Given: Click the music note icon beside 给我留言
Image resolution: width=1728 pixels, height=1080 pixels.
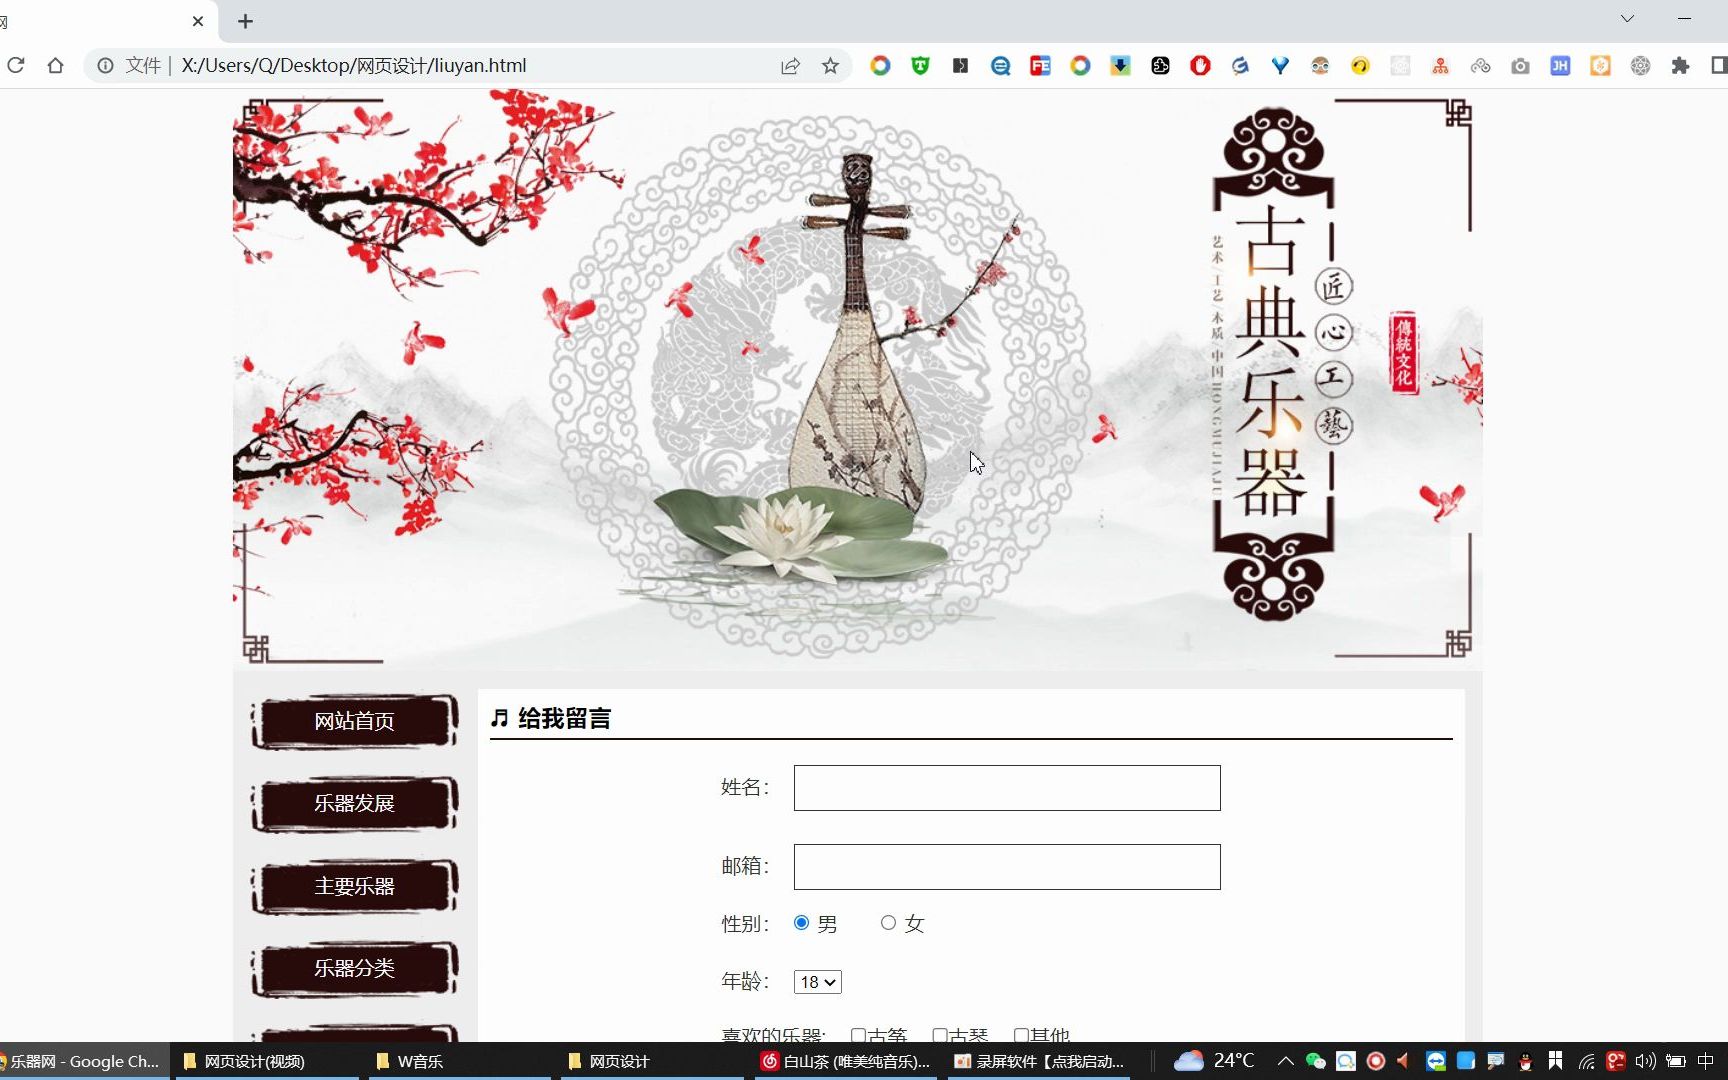Looking at the screenshot, I should 497,717.
